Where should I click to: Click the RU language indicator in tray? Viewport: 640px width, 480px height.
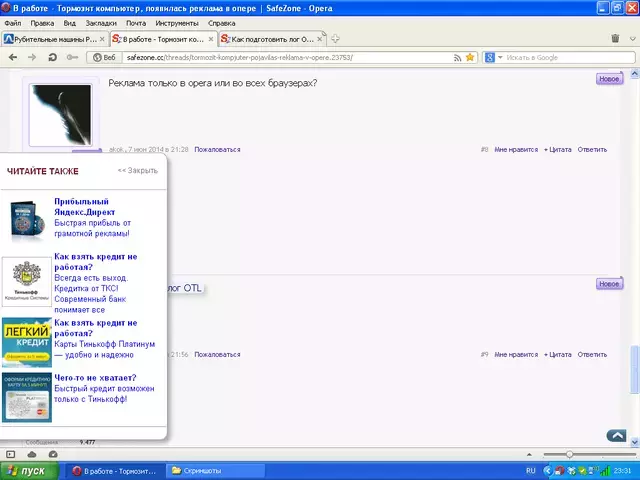pos(531,471)
